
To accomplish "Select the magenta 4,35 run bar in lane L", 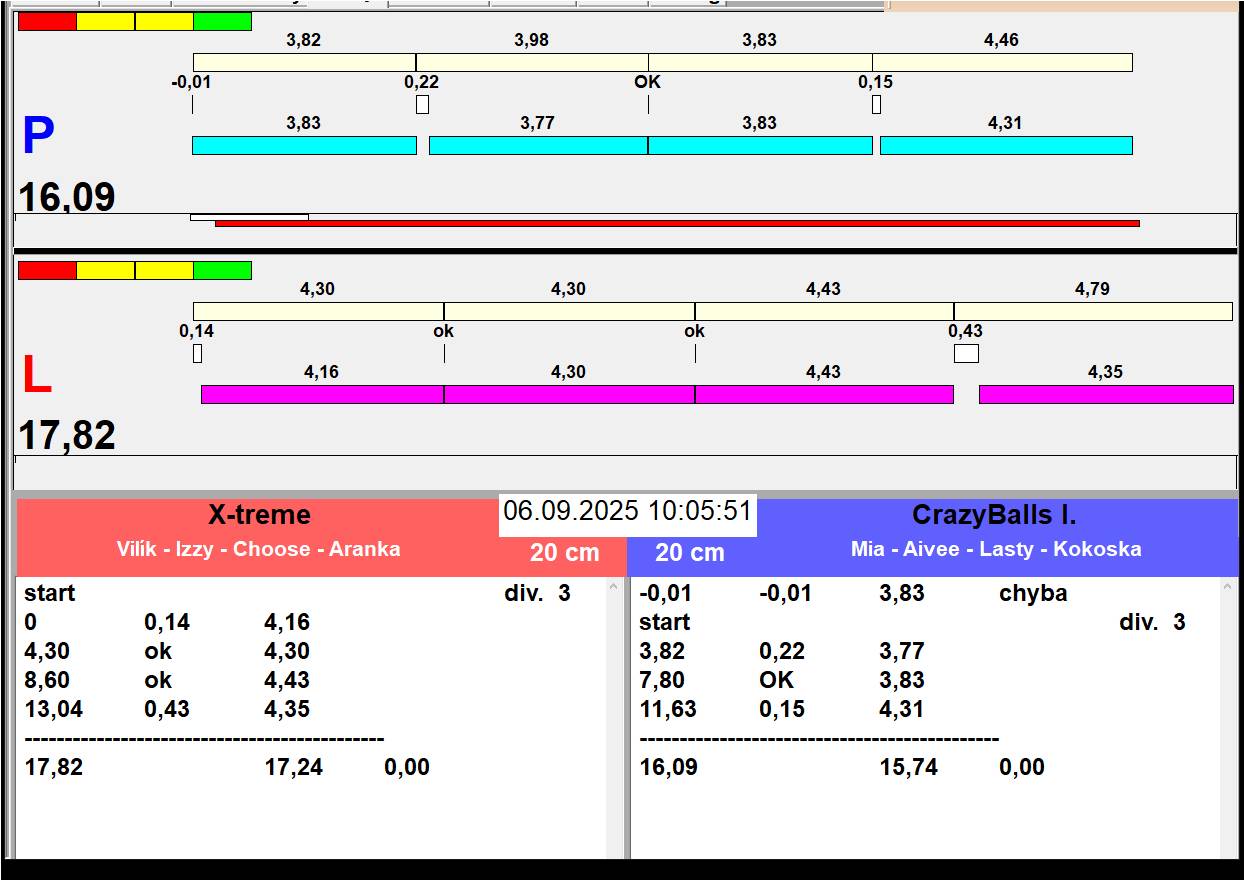I will coord(1105,395).
